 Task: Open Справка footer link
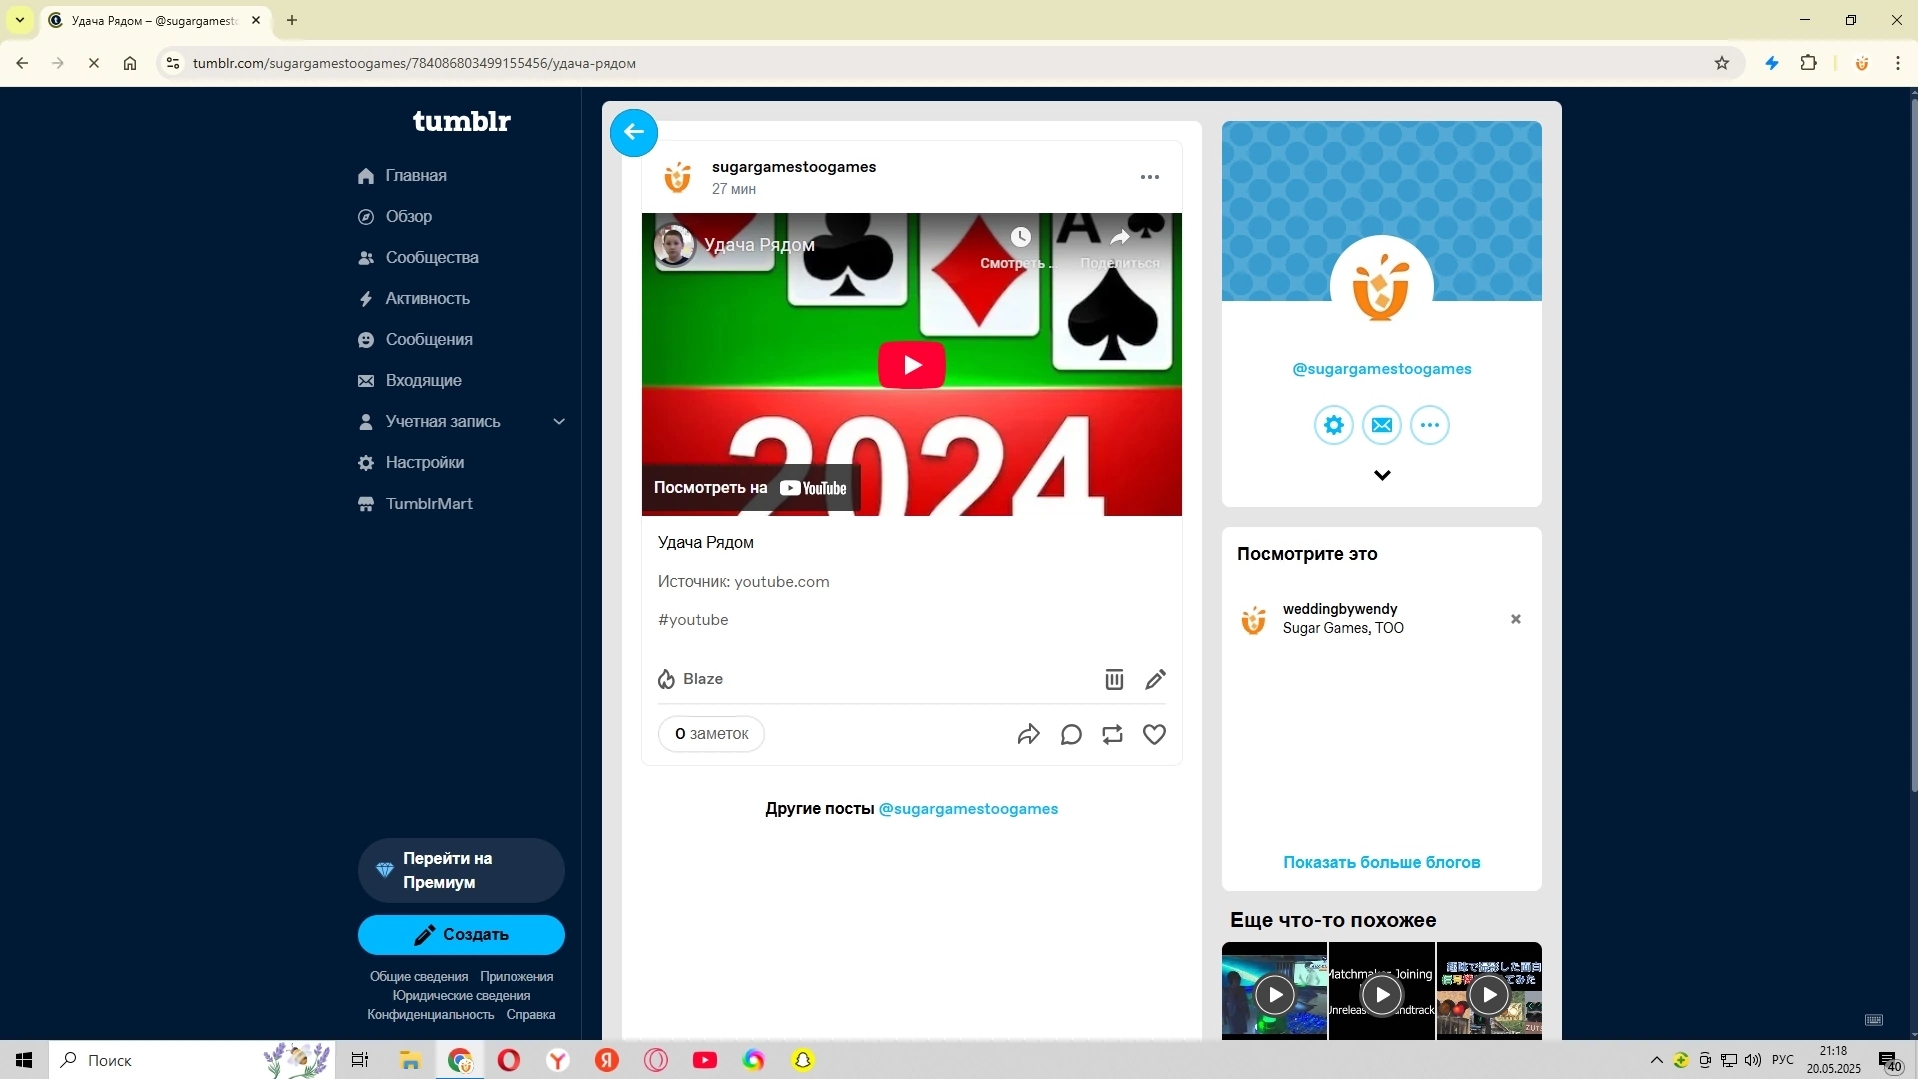click(530, 1015)
